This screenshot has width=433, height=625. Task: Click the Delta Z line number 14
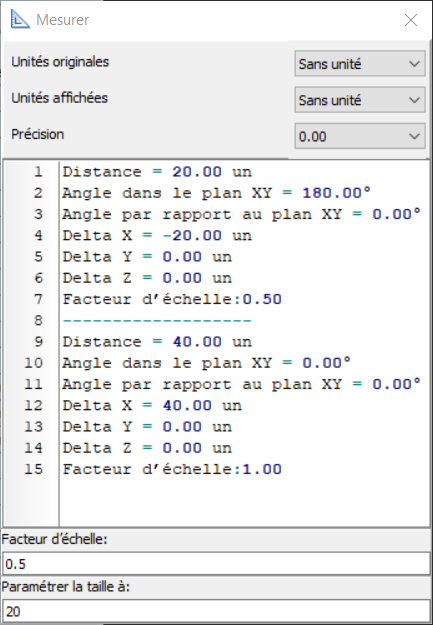point(33,448)
